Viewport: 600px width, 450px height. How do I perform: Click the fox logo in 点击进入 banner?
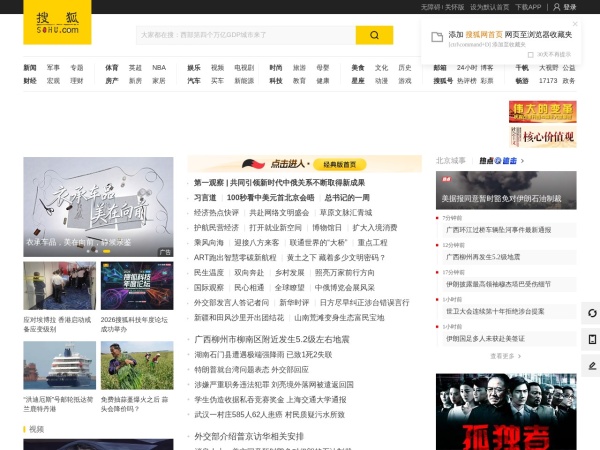tap(253, 164)
